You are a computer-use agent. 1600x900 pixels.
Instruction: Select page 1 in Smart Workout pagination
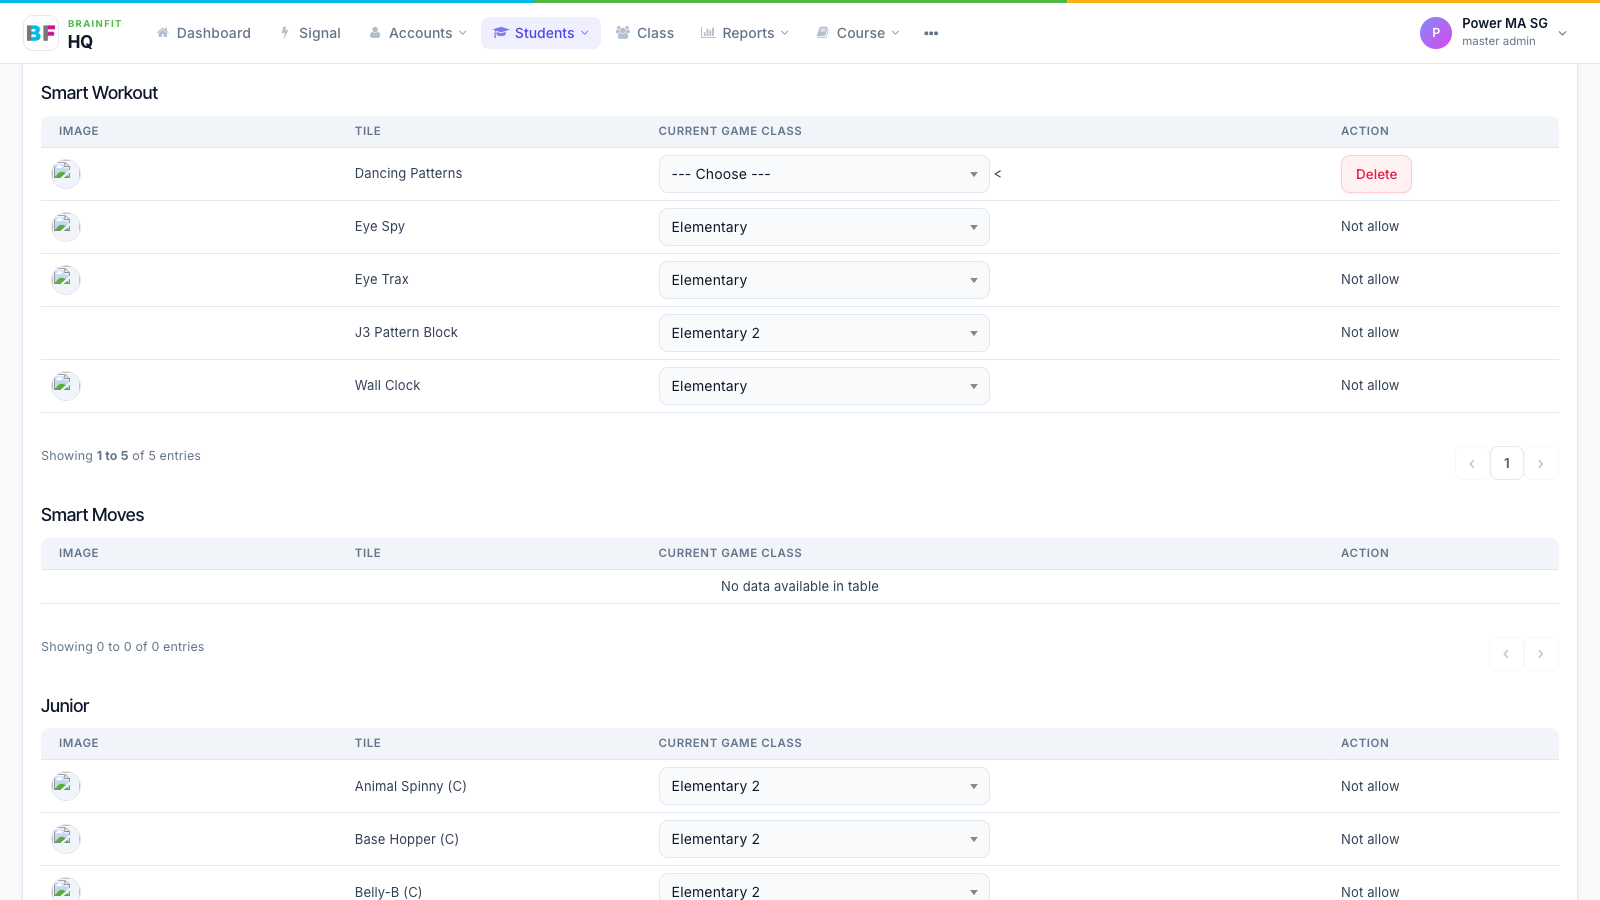(x=1507, y=463)
